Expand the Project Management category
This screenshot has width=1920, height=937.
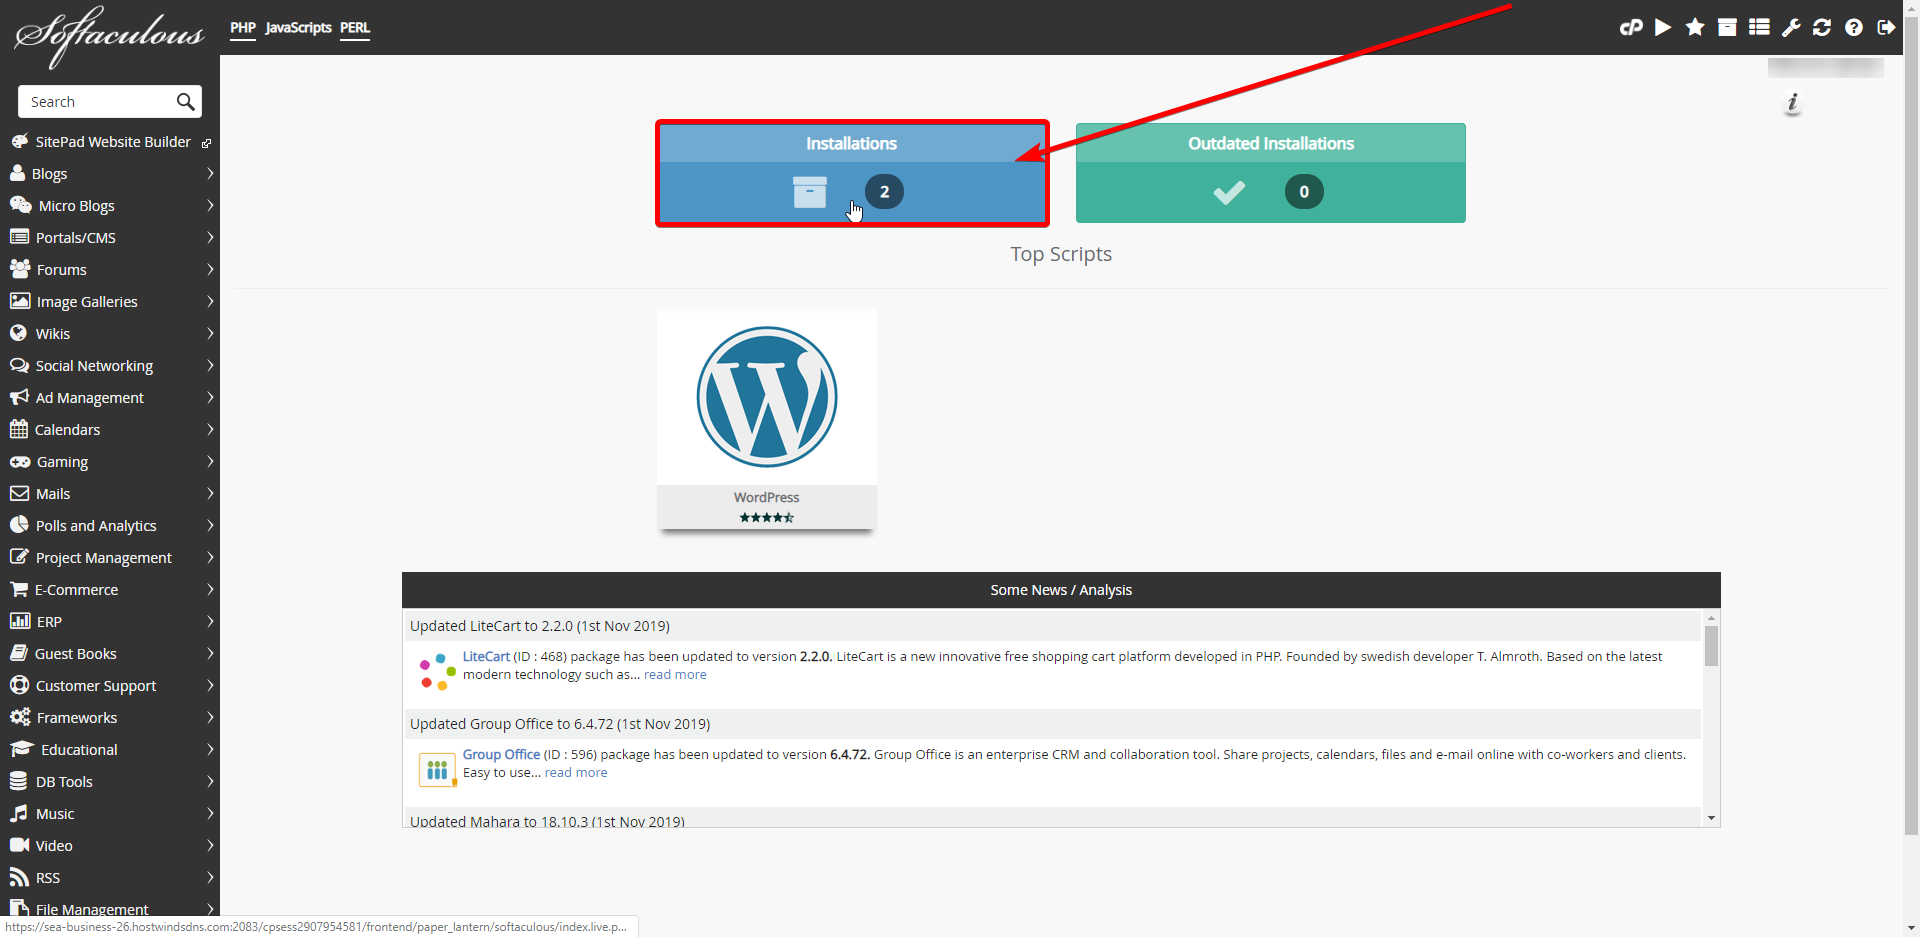click(x=210, y=557)
